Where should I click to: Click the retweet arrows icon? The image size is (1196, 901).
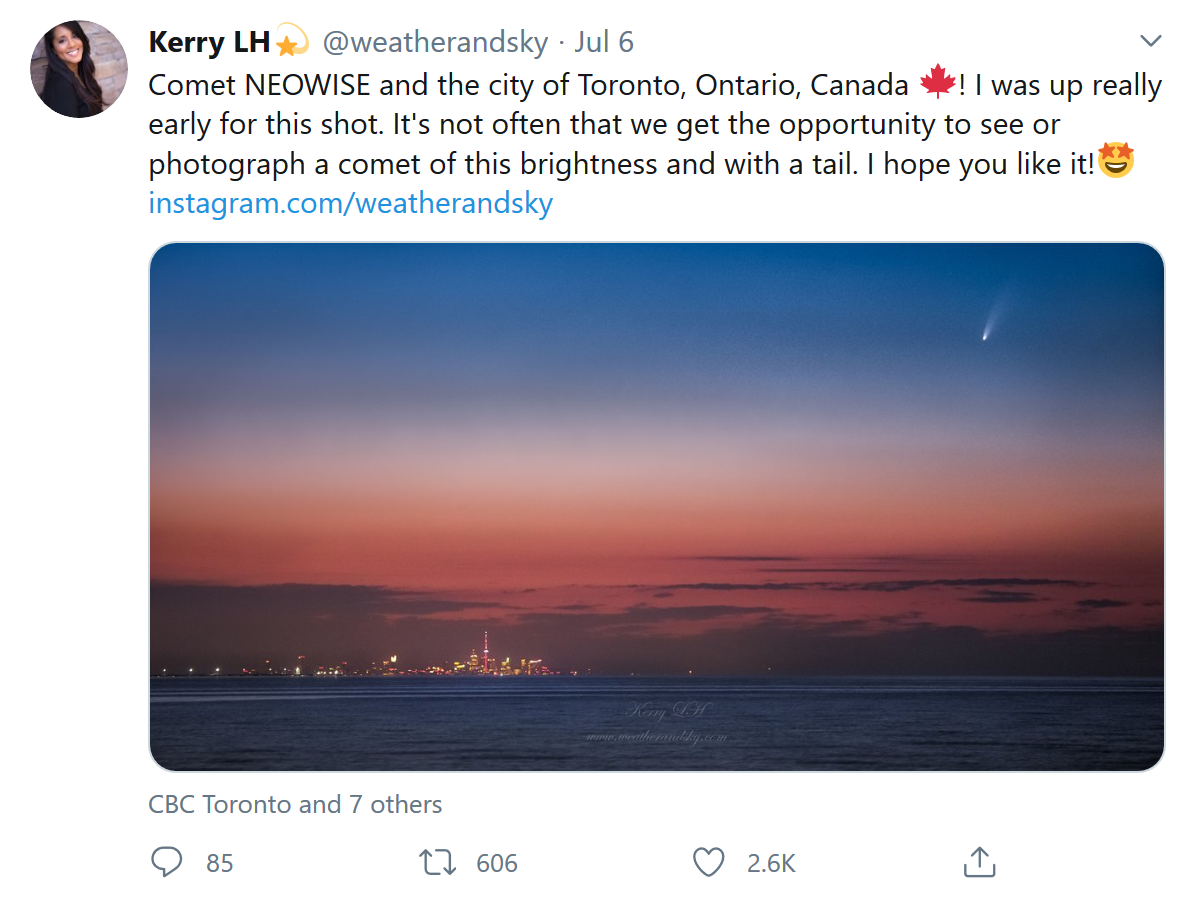pos(437,862)
